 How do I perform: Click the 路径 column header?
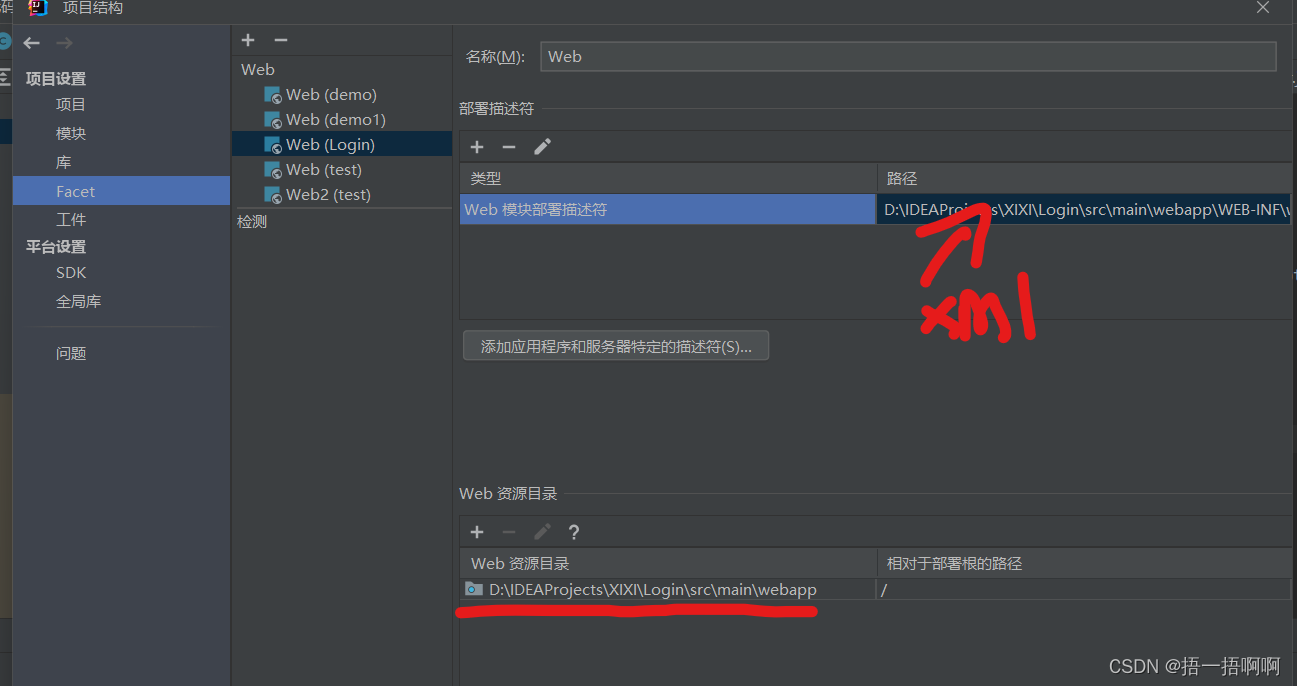(1086, 179)
